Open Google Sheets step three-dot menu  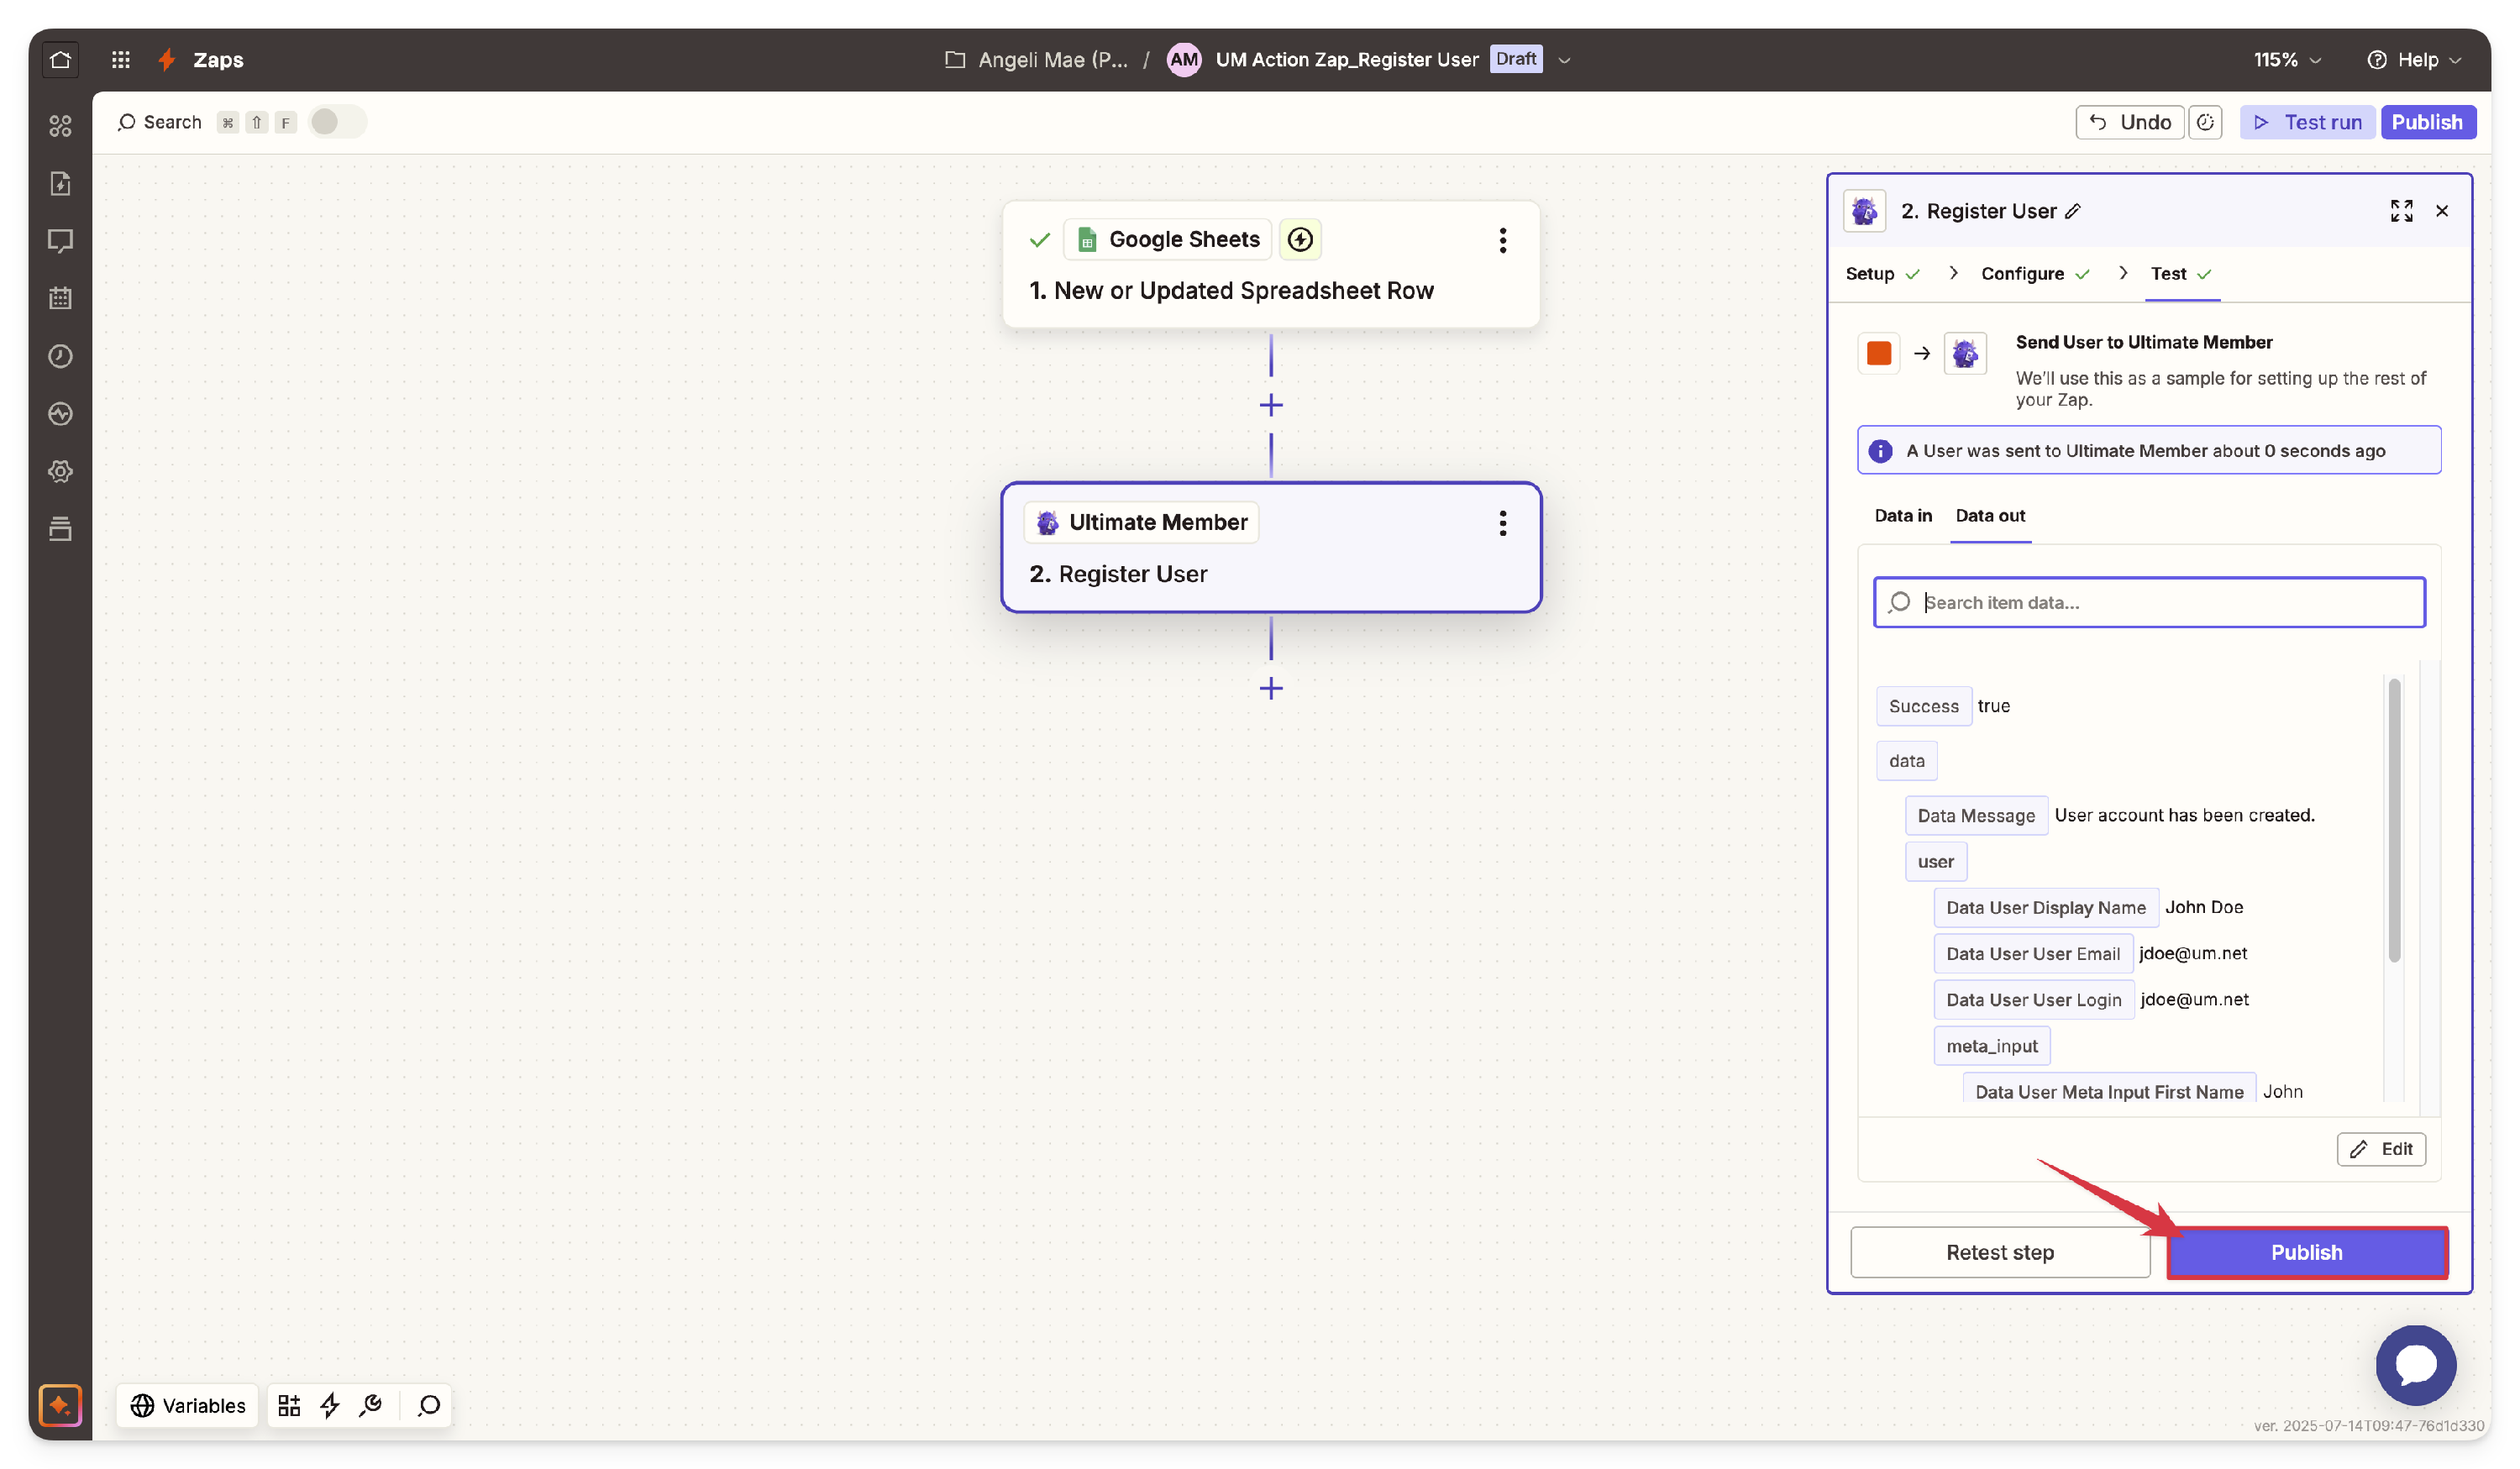pyautogui.click(x=1502, y=240)
